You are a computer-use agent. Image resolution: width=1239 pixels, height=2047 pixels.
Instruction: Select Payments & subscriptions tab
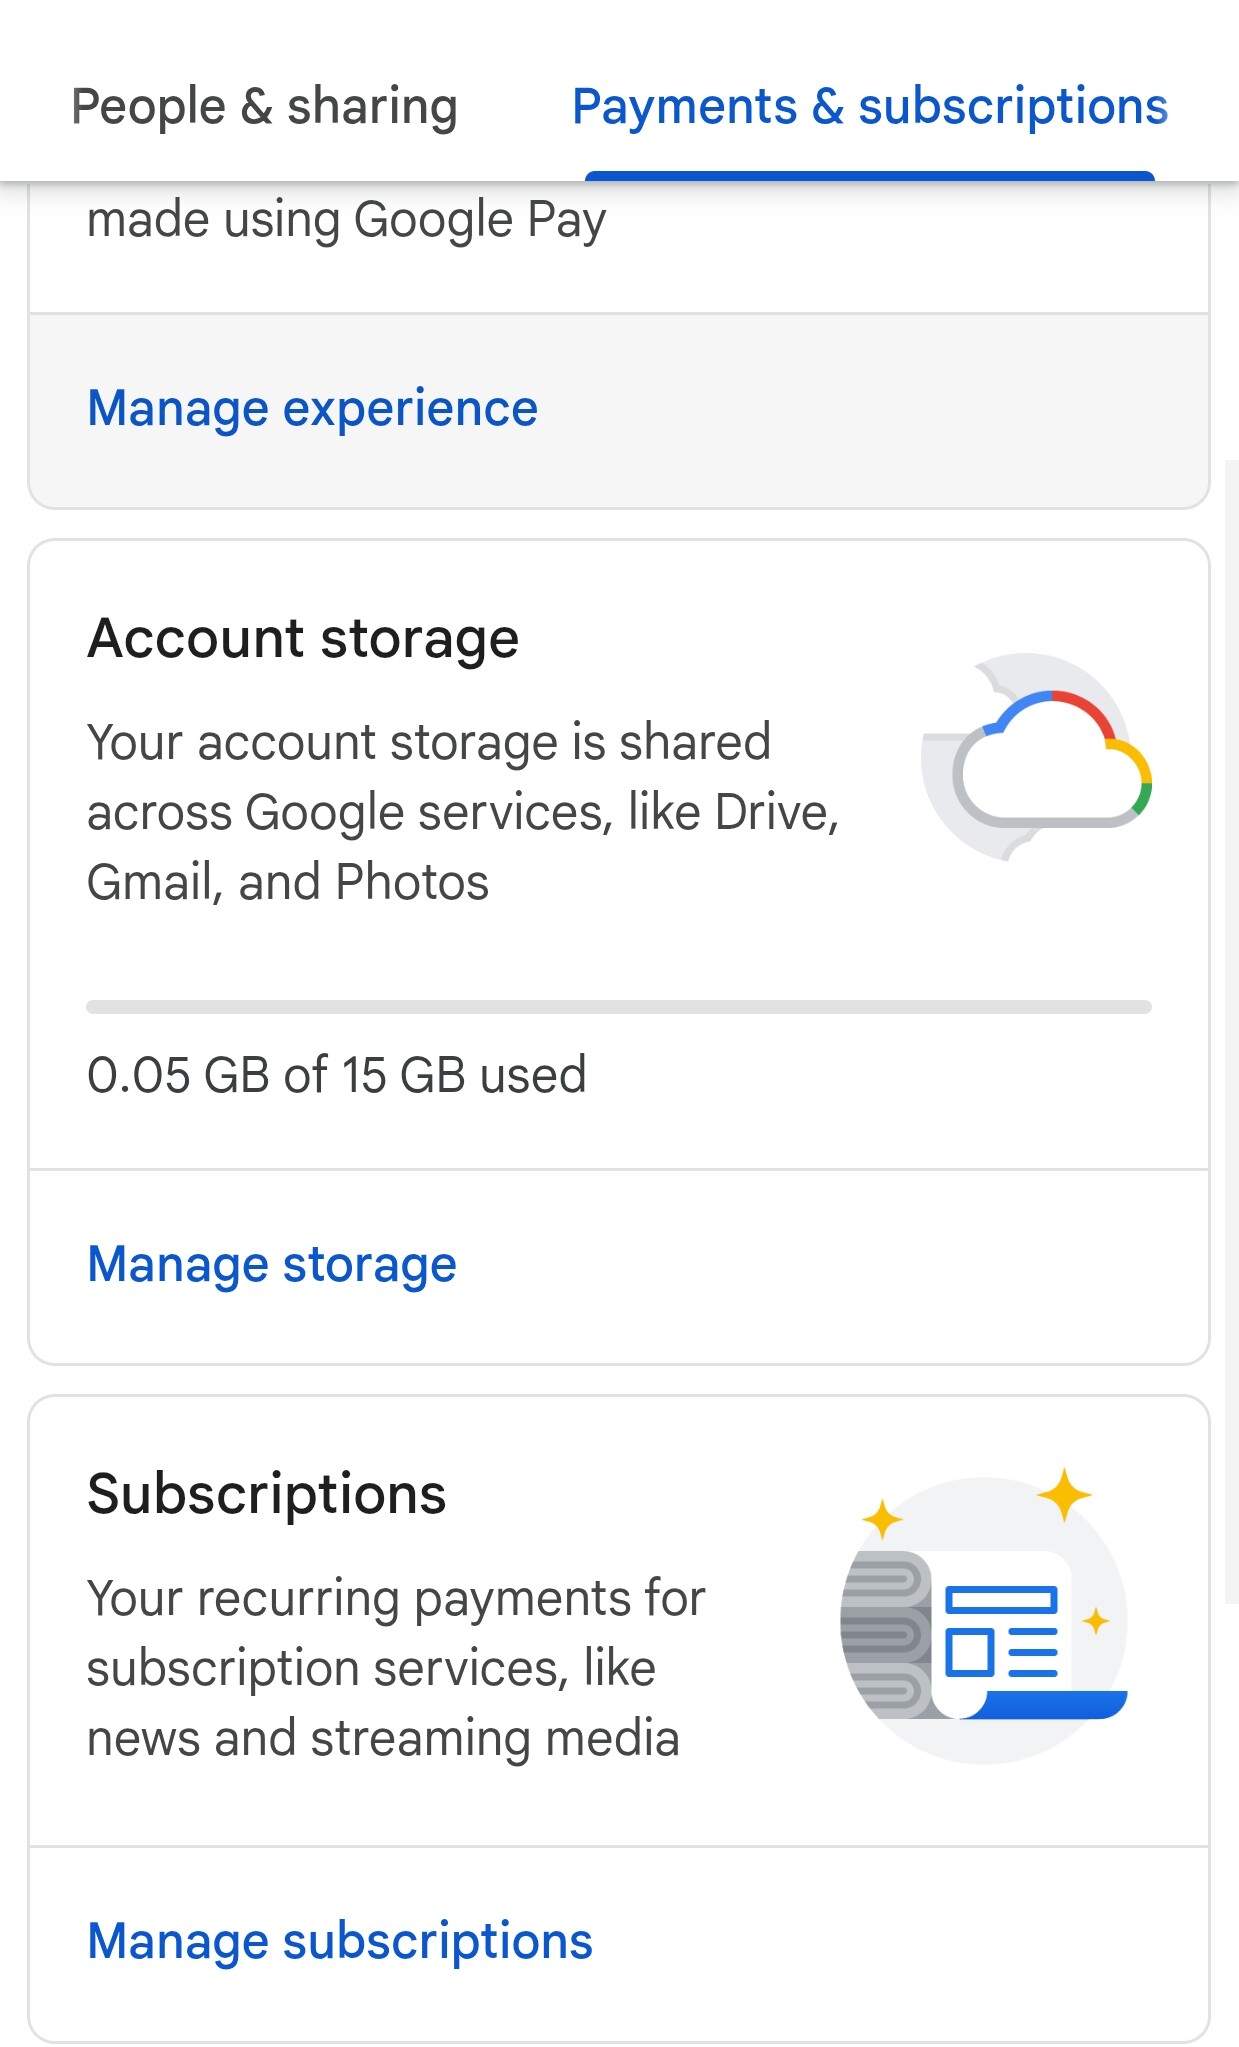coord(869,106)
